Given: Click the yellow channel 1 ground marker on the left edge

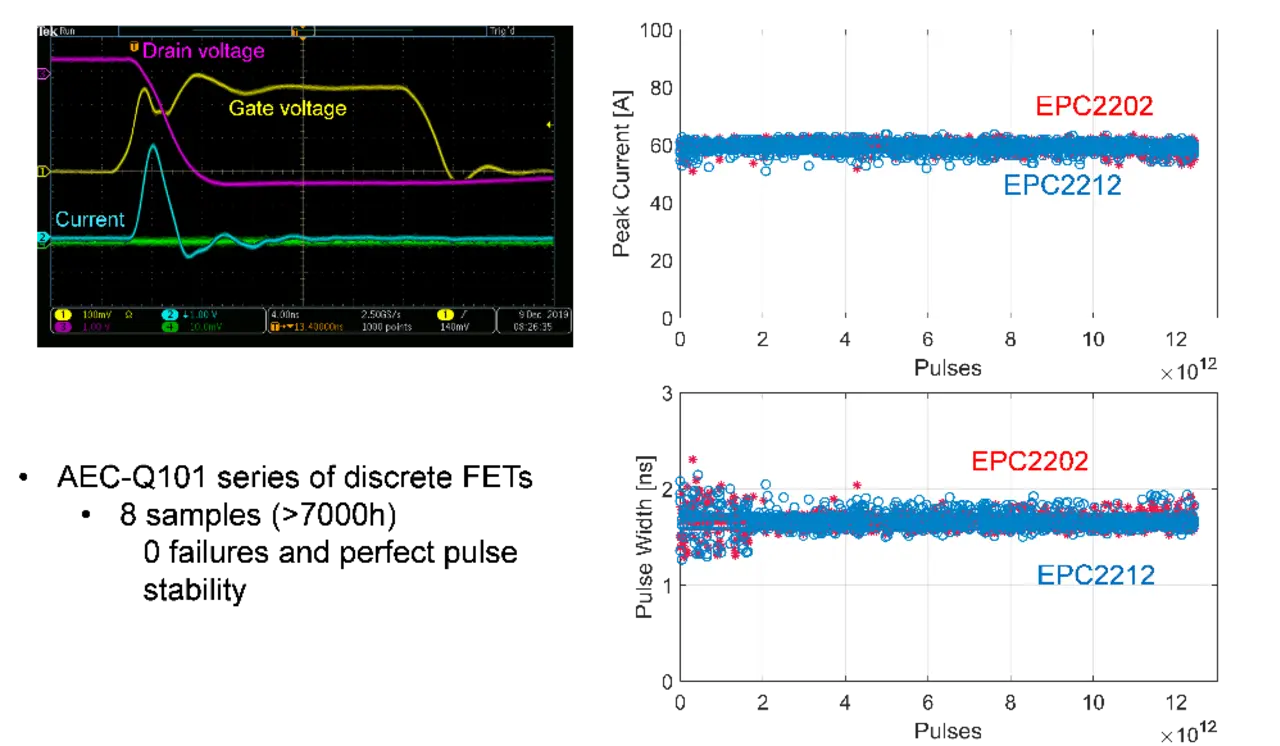Looking at the screenshot, I should click(x=43, y=172).
